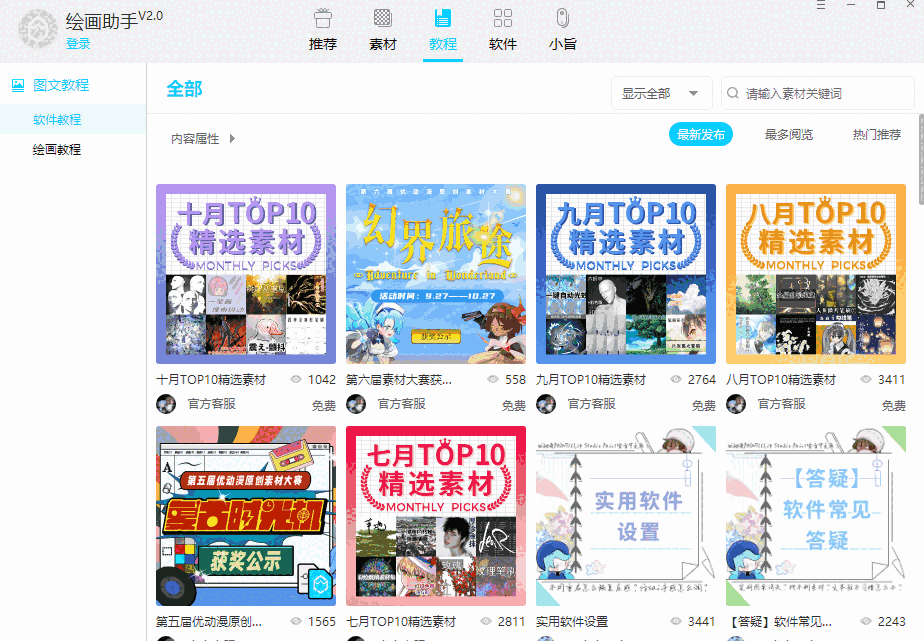This screenshot has height=641, width=924.
Task: Switch to the 素材 tab
Action: point(382,31)
